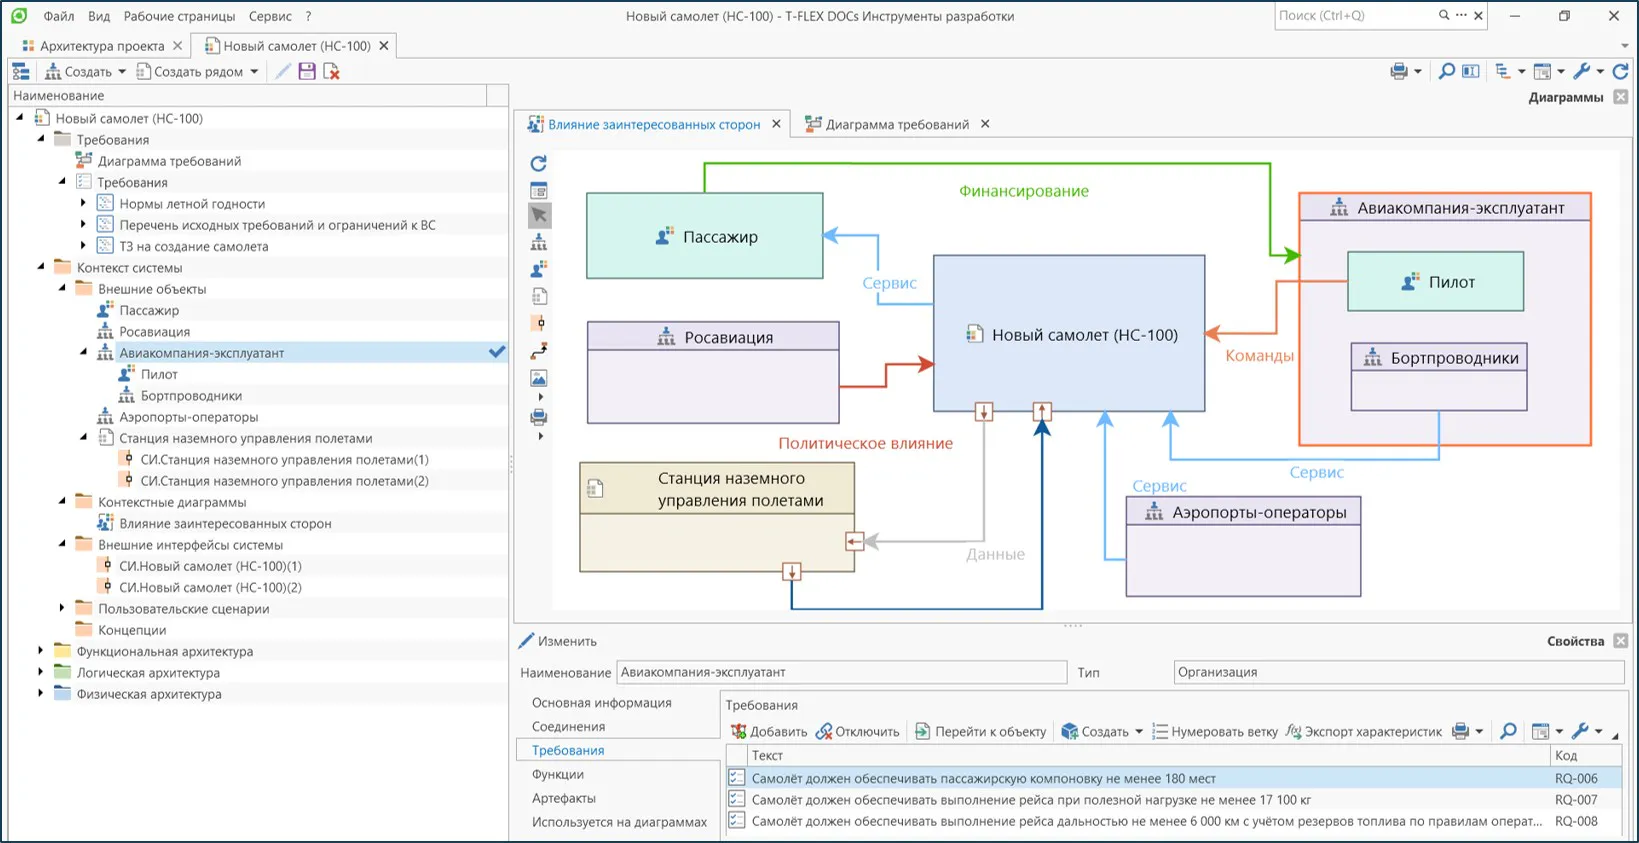Pick the organization chart tool in the diagram toolbar
This screenshot has width=1639, height=843.
coord(539,242)
